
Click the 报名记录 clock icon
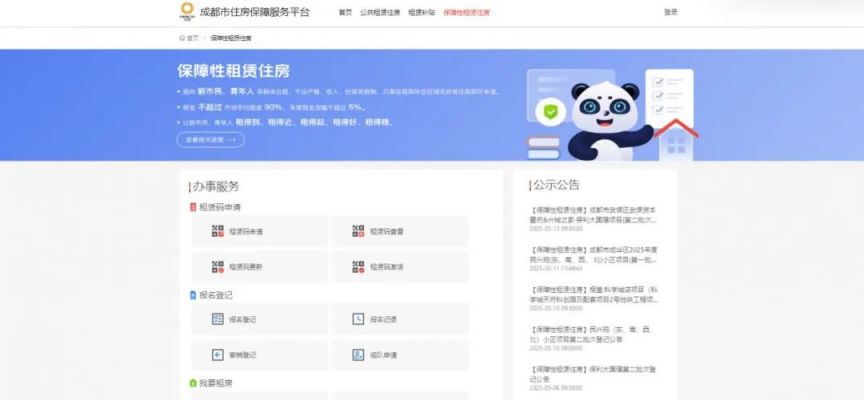coord(358,319)
